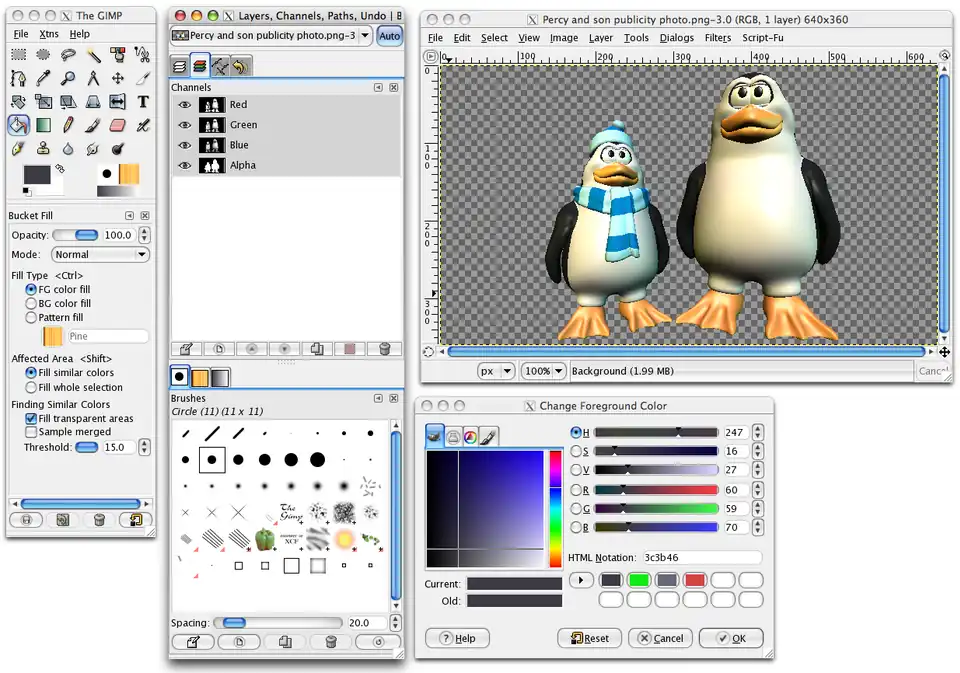The height and width of the screenshot is (673, 960).
Task: Open the color wheel tab in color dialog
Action: 470,436
